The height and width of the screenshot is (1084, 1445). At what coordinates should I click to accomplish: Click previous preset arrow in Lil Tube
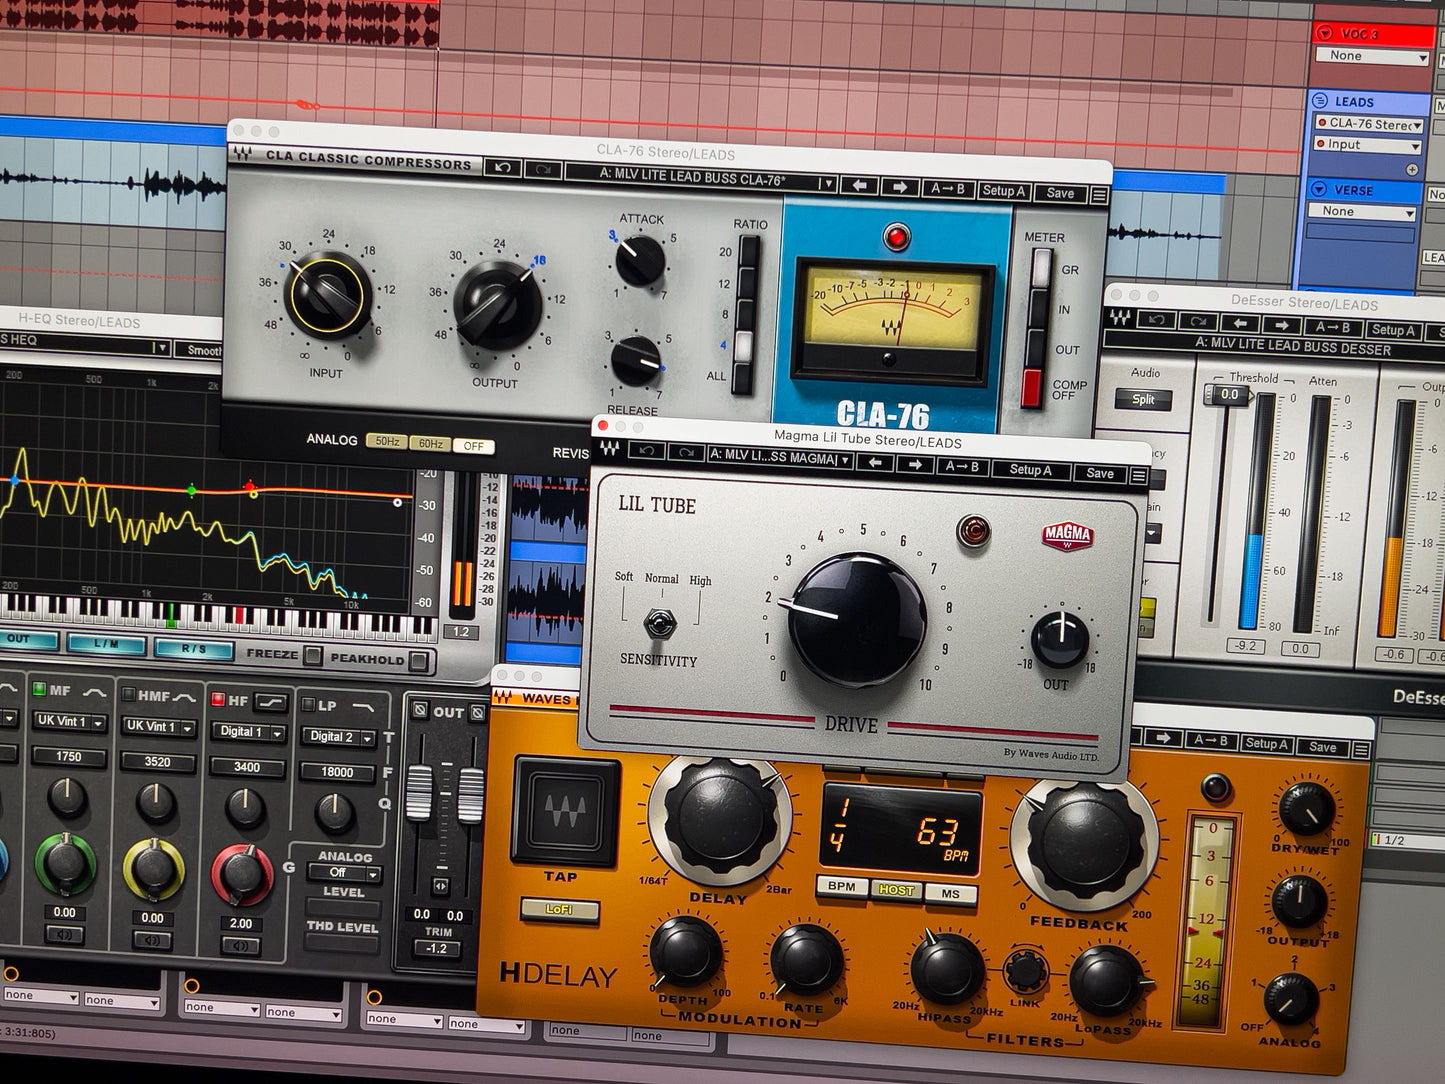pyautogui.click(x=875, y=463)
